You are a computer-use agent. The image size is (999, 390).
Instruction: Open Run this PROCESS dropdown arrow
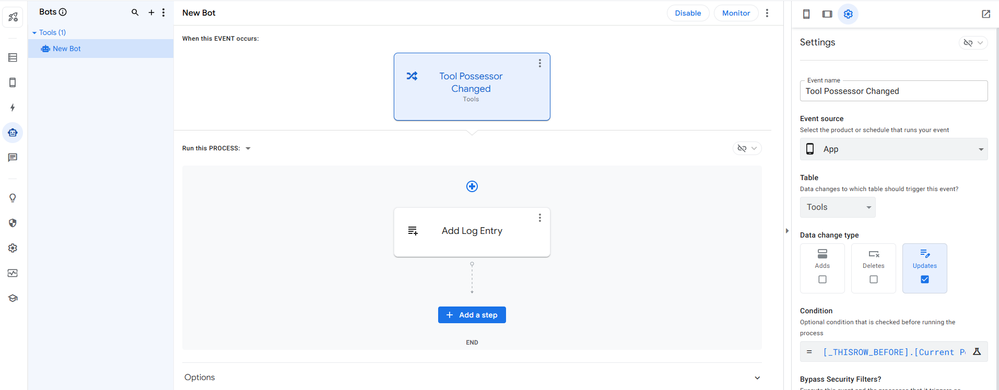pos(248,148)
